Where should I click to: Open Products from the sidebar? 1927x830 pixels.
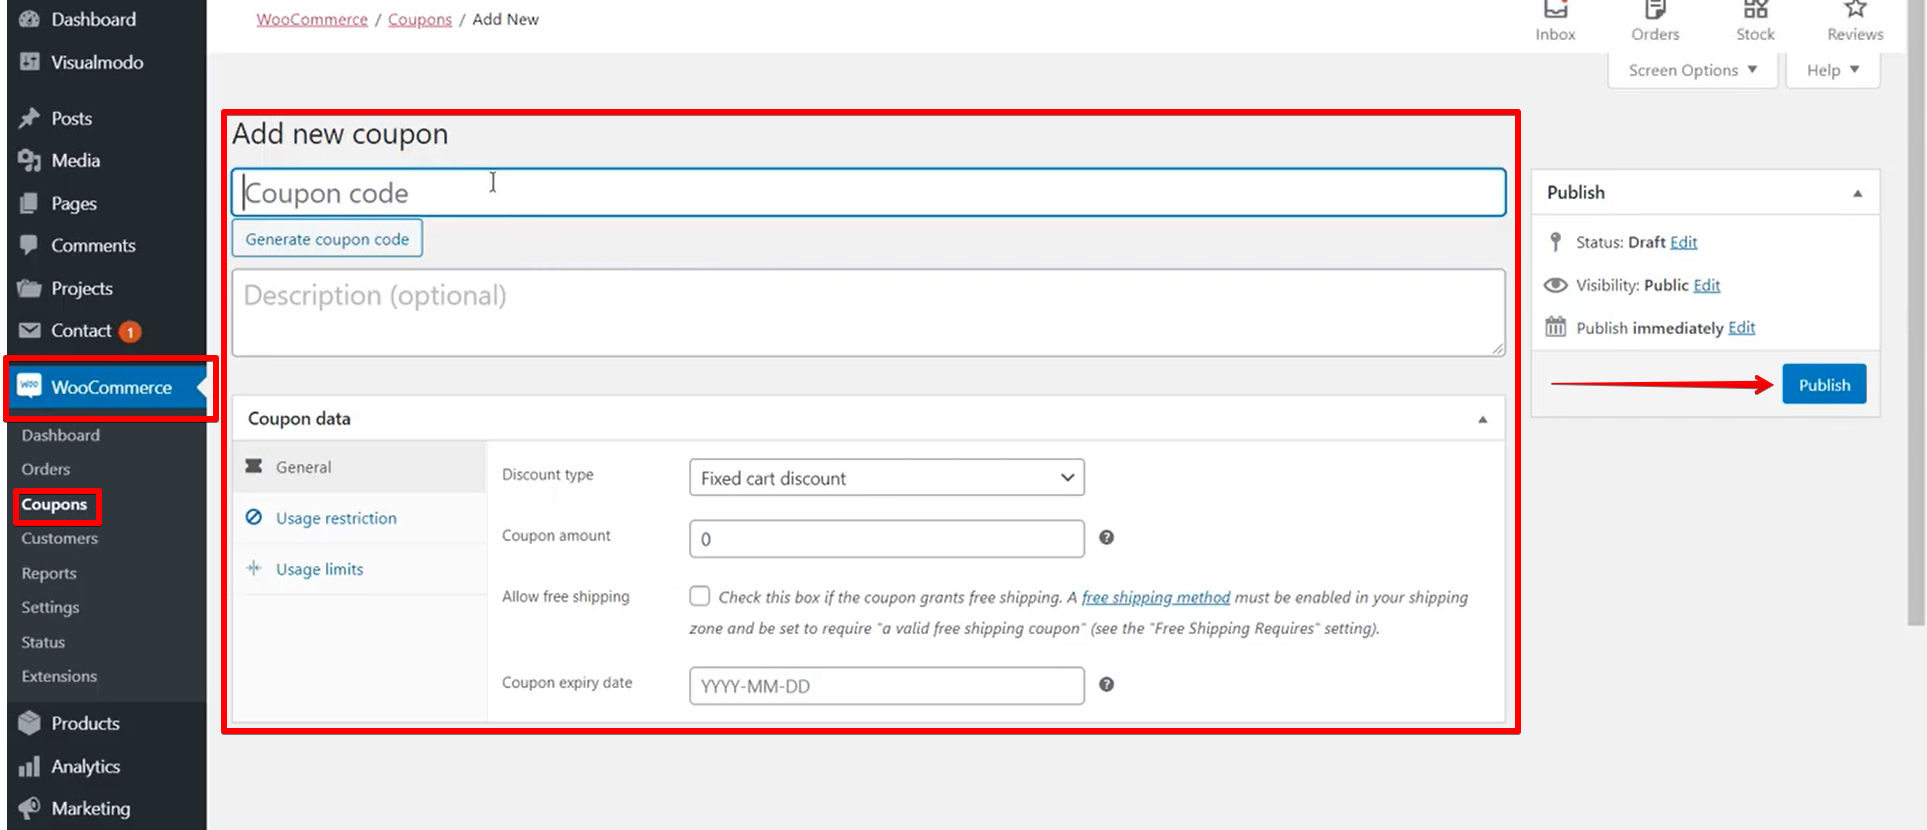click(x=85, y=723)
